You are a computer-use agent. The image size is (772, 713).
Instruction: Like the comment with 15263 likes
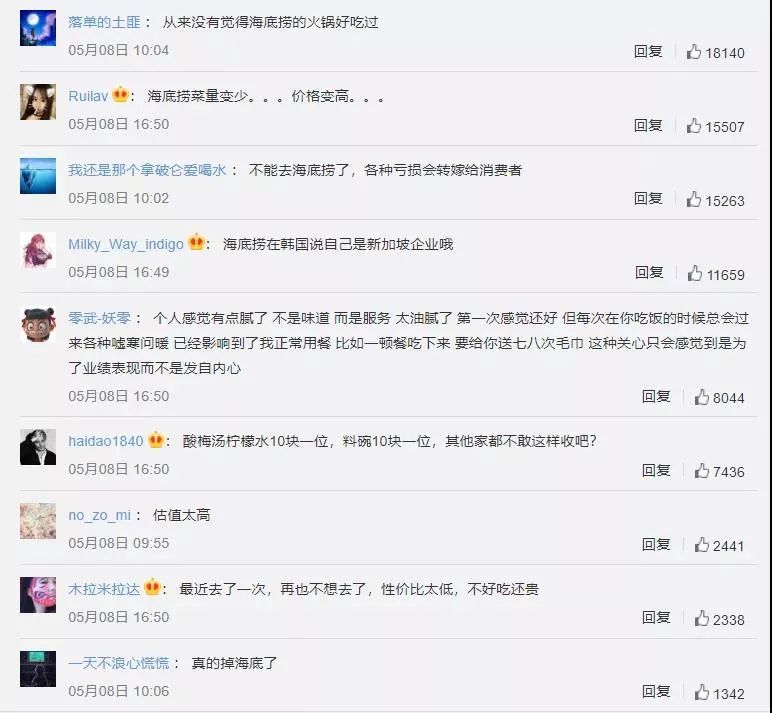pos(694,199)
